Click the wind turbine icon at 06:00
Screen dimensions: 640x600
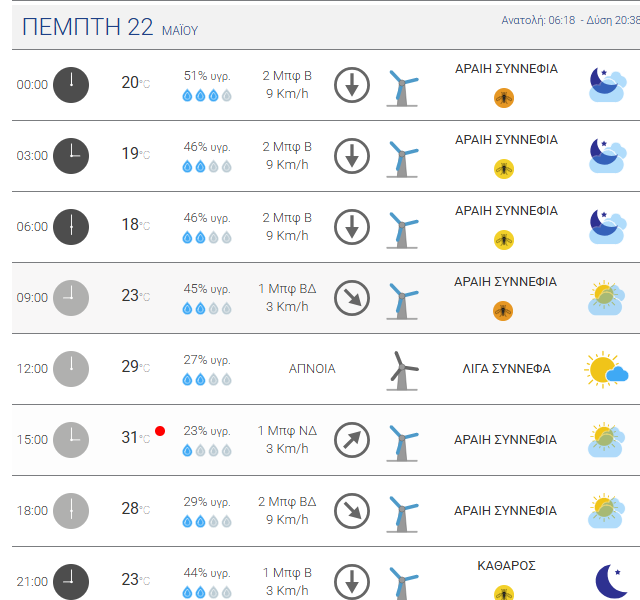click(402, 230)
